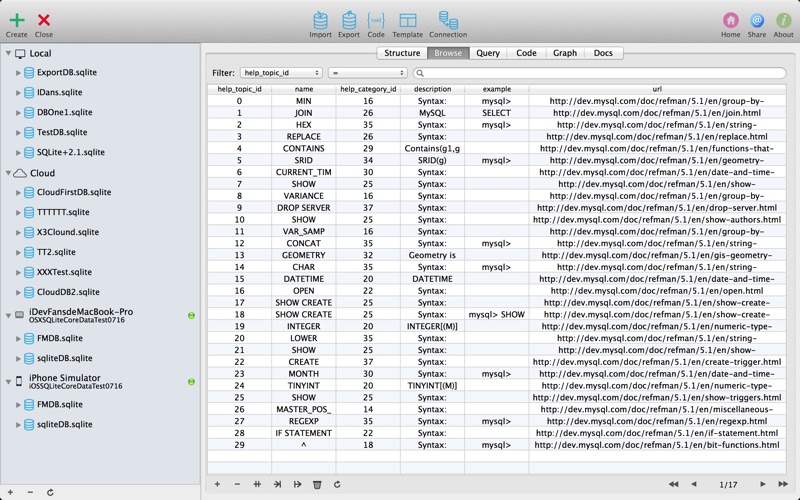Expand the TestDB.sqlite database
800x500 pixels.
18,133
